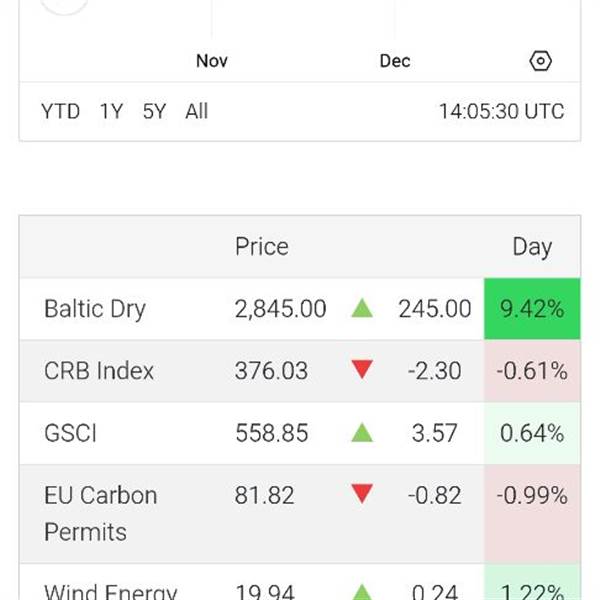Click the -0.61% day change cell
The height and width of the screenshot is (600, 600).
tap(532, 371)
